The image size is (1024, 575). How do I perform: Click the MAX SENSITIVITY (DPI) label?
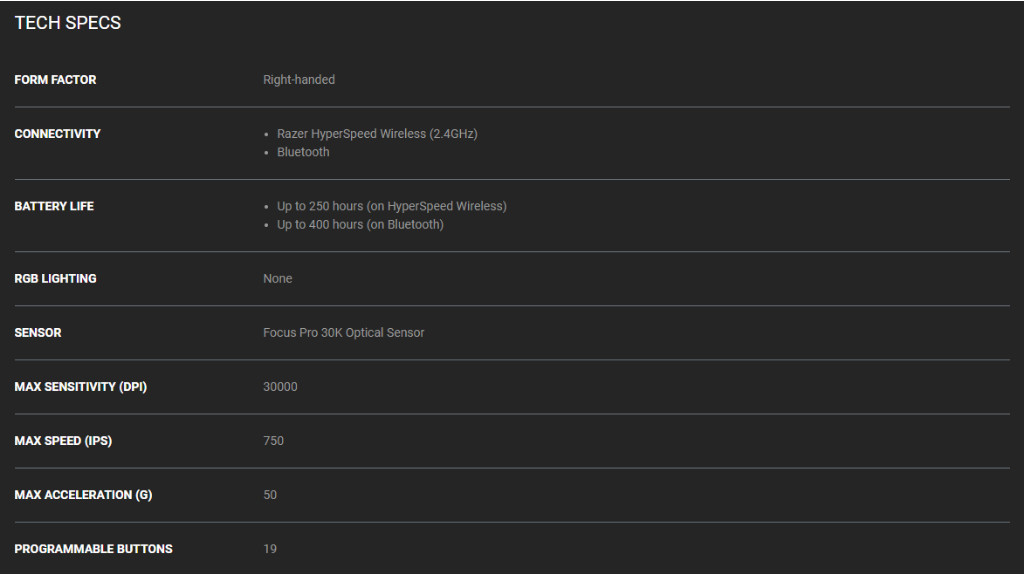(x=80, y=387)
